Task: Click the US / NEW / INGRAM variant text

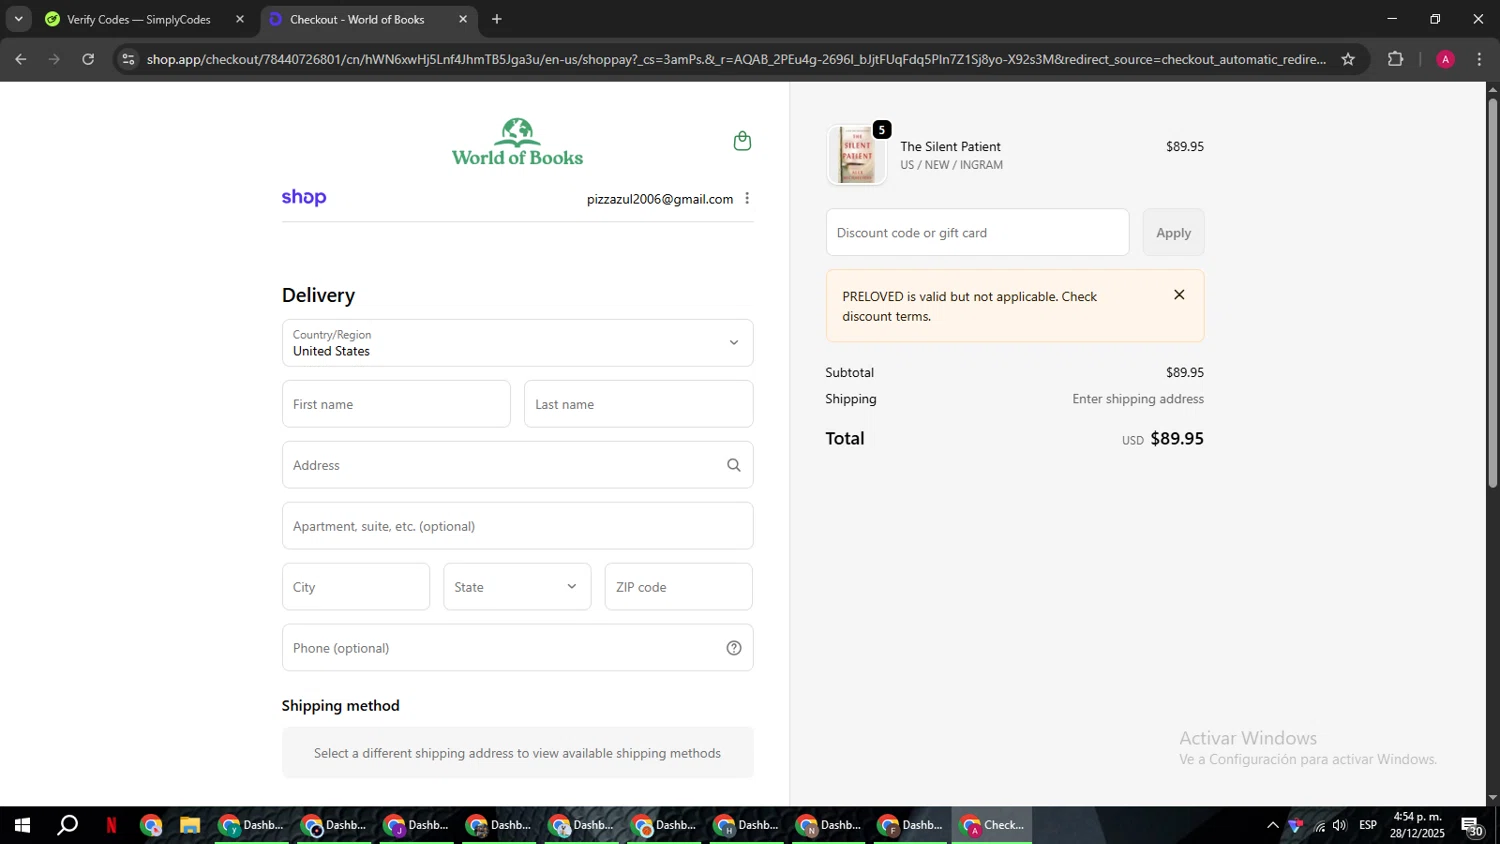Action: (951, 165)
